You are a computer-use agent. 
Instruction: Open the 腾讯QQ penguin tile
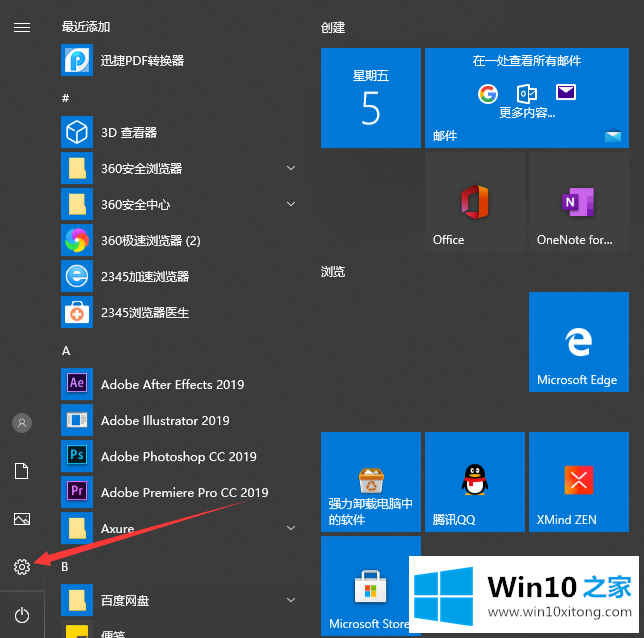[475, 482]
